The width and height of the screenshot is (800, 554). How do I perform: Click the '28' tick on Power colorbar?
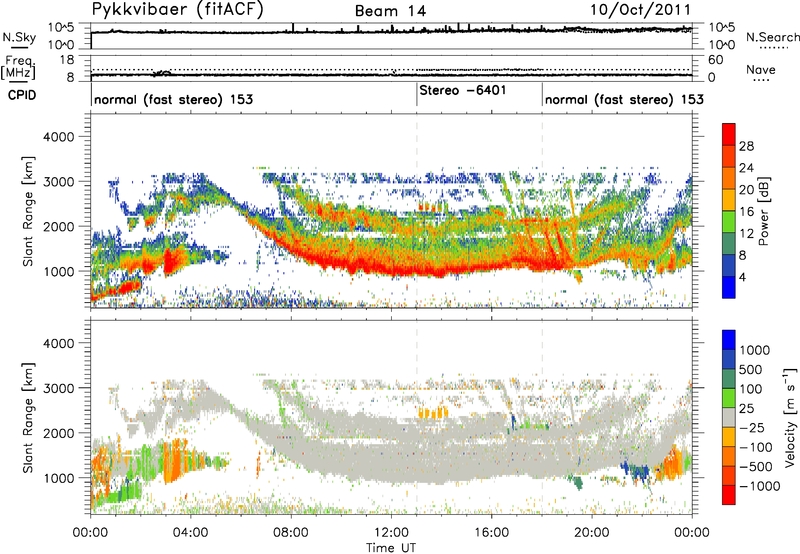click(746, 146)
